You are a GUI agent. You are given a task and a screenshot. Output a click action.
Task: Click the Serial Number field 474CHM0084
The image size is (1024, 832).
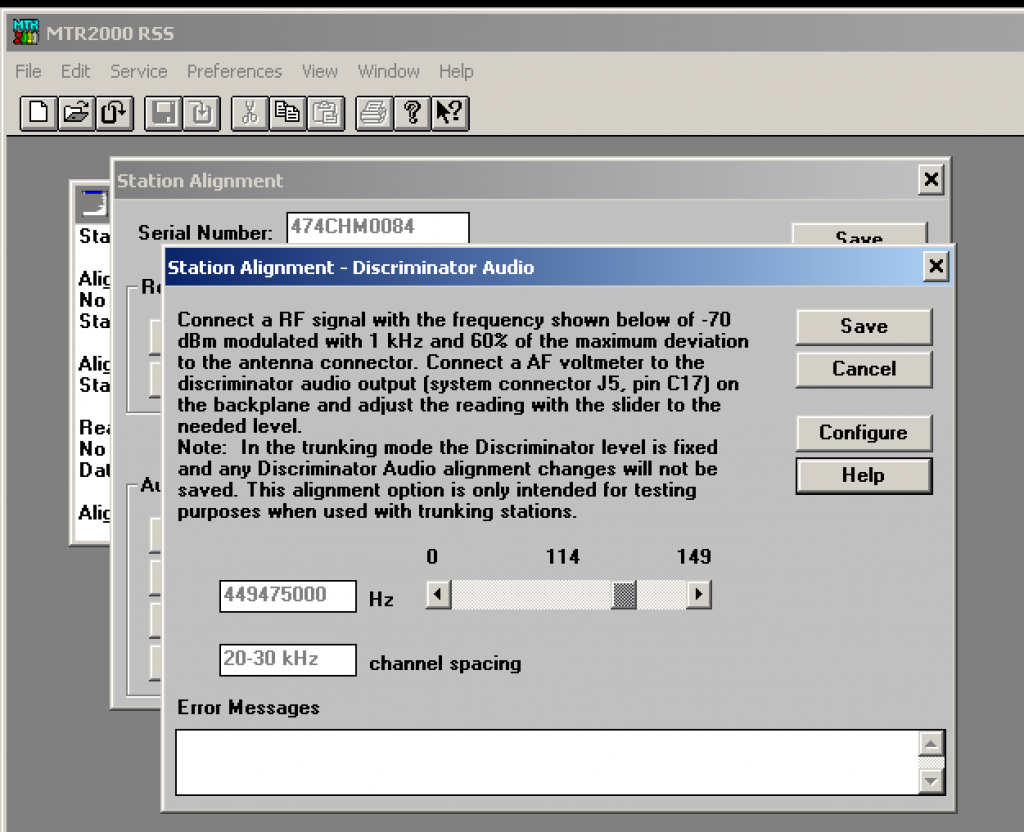pyautogui.click(x=377, y=228)
